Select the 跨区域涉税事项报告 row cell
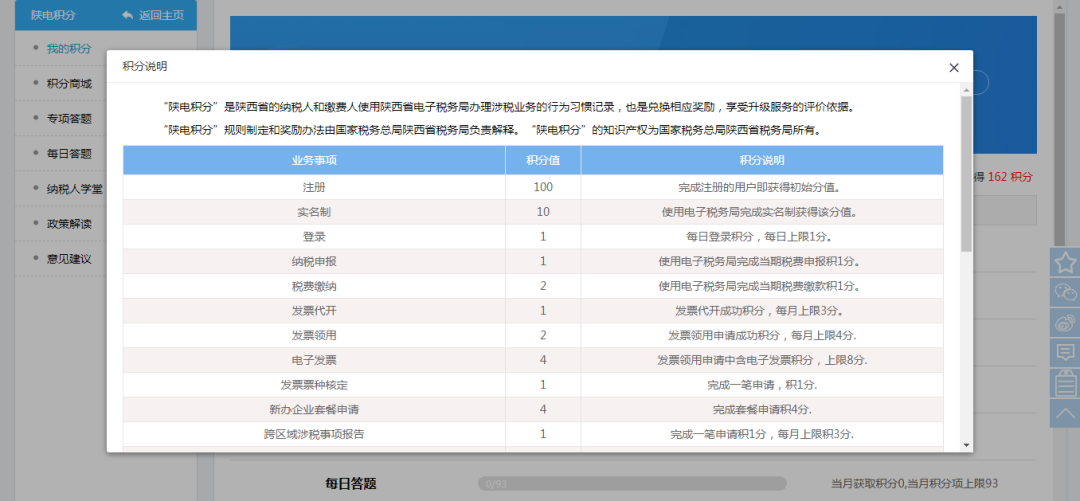1080x501 pixels. click(x=314, y=434)
